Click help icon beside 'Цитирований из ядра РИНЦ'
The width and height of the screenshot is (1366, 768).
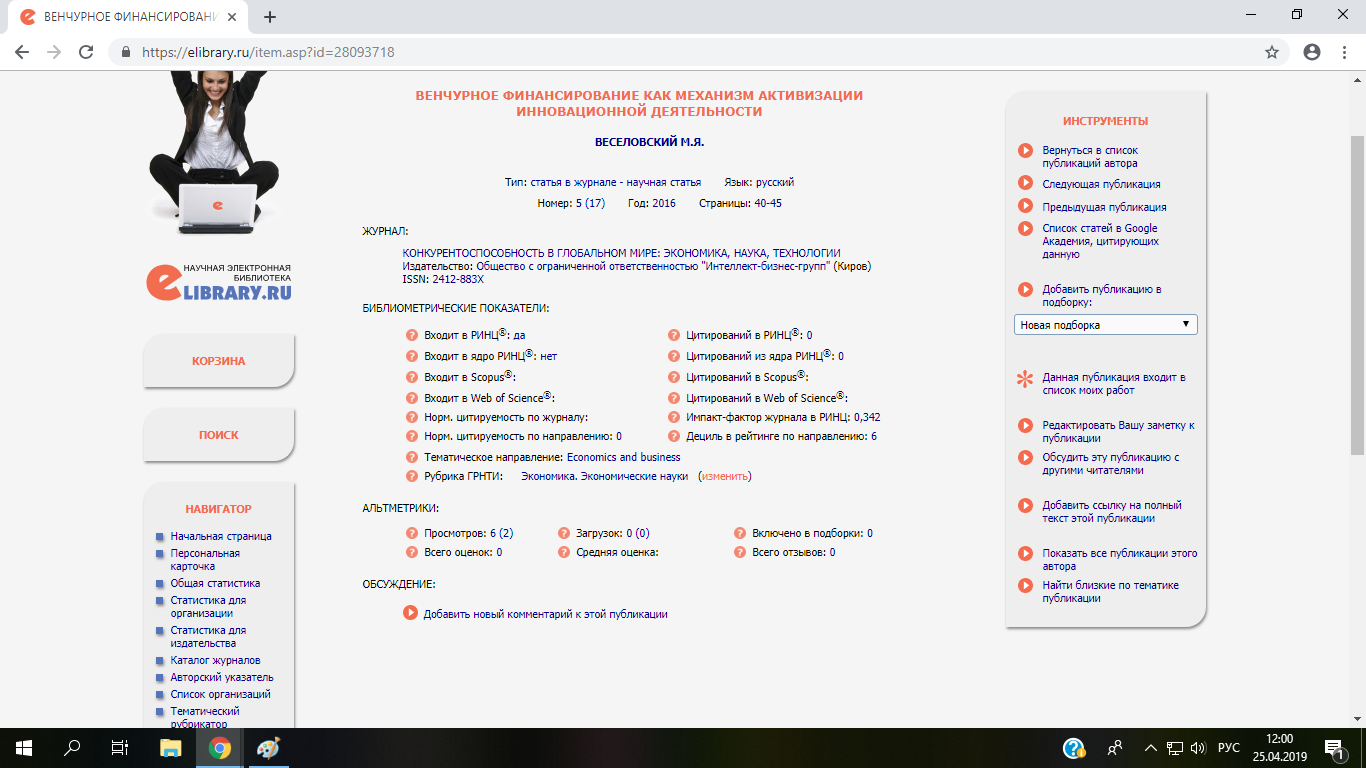[673, 356]
